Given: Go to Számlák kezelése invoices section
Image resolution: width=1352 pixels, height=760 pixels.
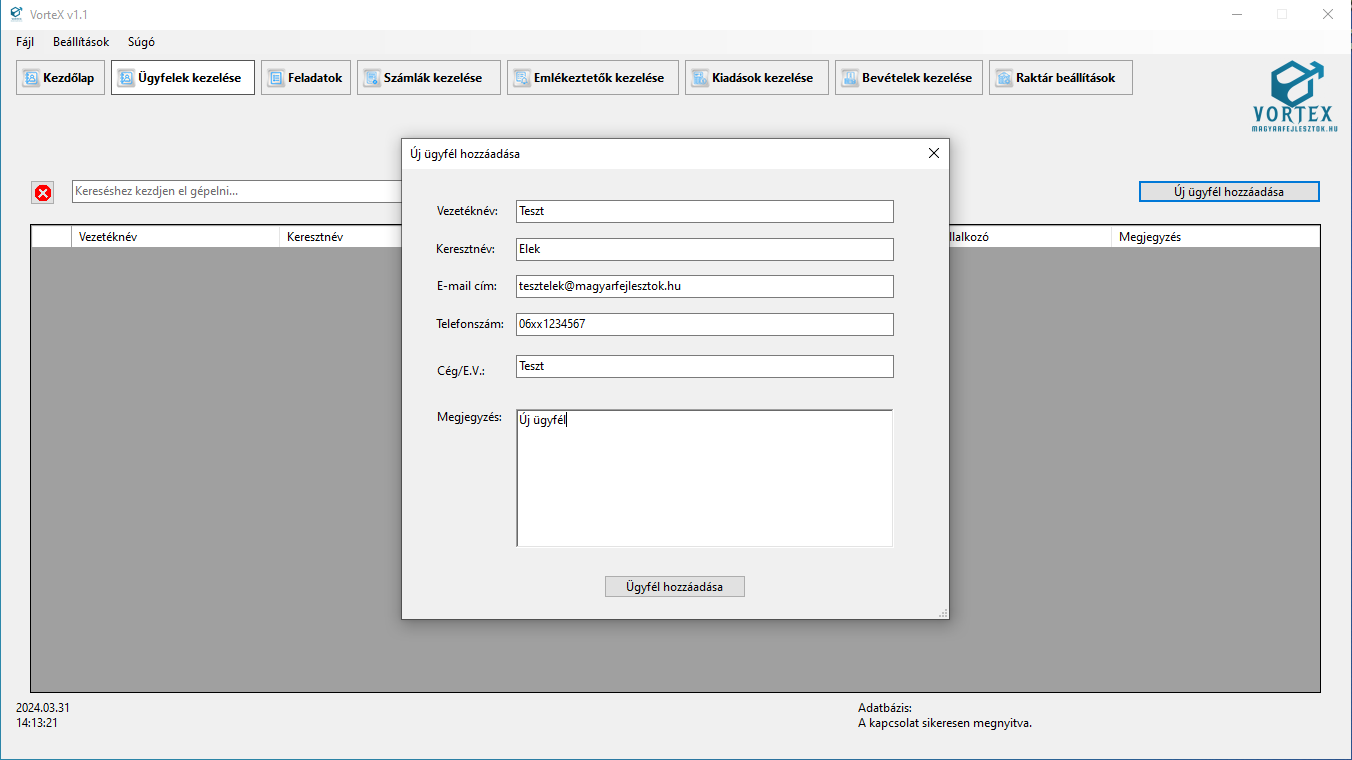Looking at the screenshot, I should click(428, 78).
